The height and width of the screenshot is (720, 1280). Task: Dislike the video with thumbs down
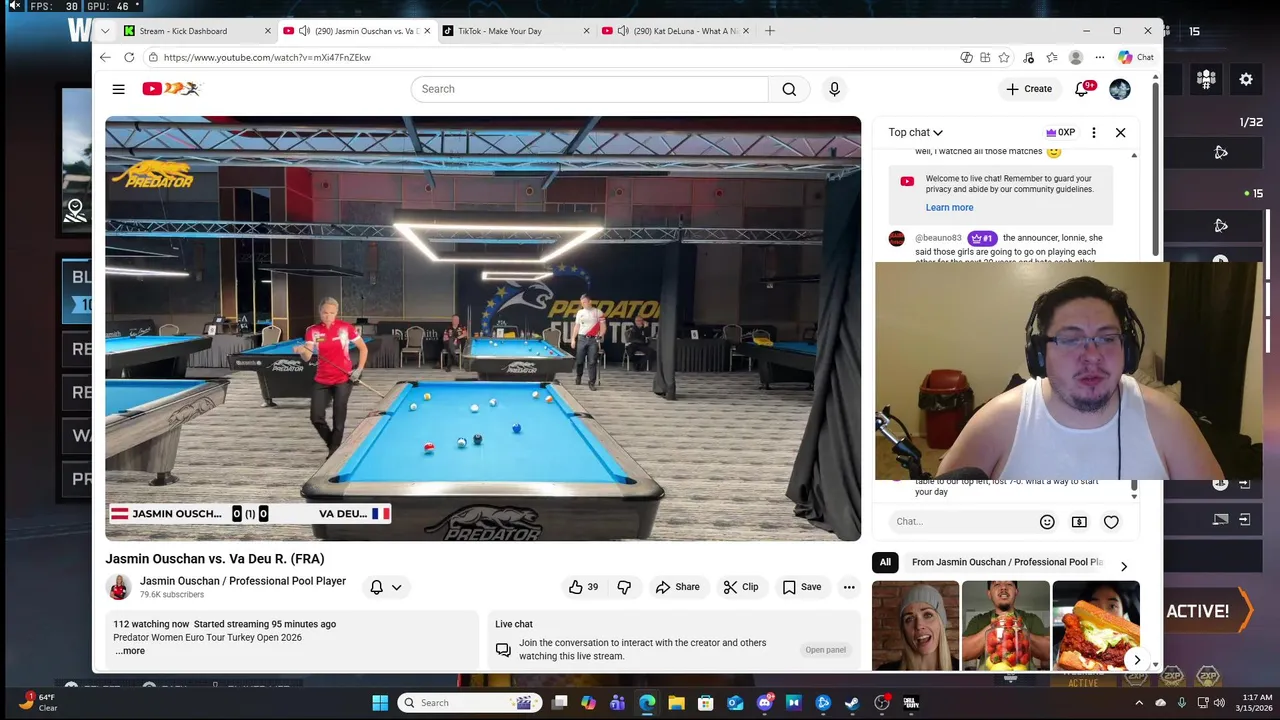pyautogui.click(x=624, y=587)
